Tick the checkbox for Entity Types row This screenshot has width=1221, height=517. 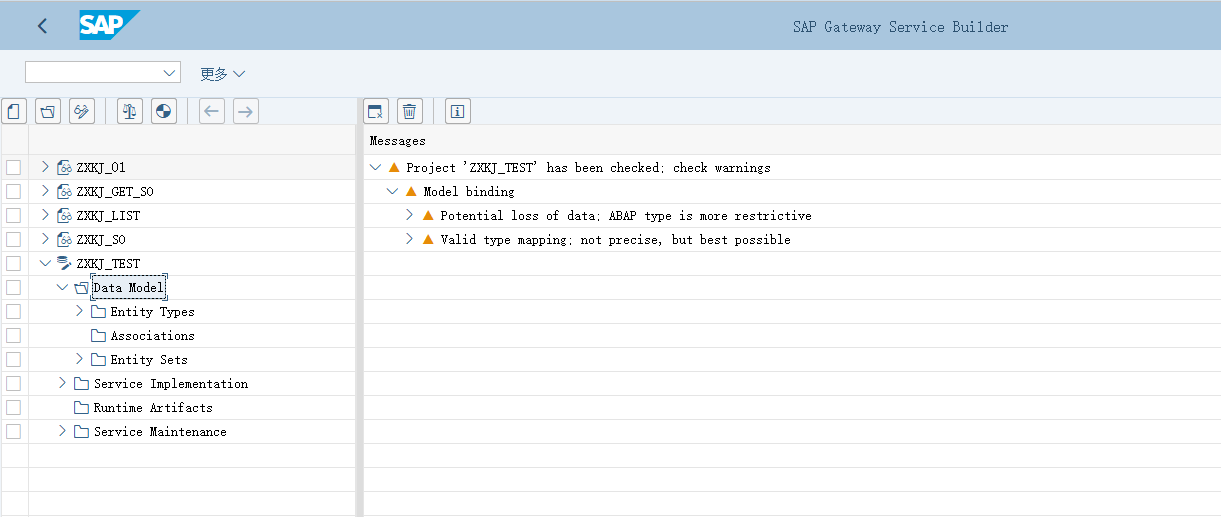coord(13,312)
